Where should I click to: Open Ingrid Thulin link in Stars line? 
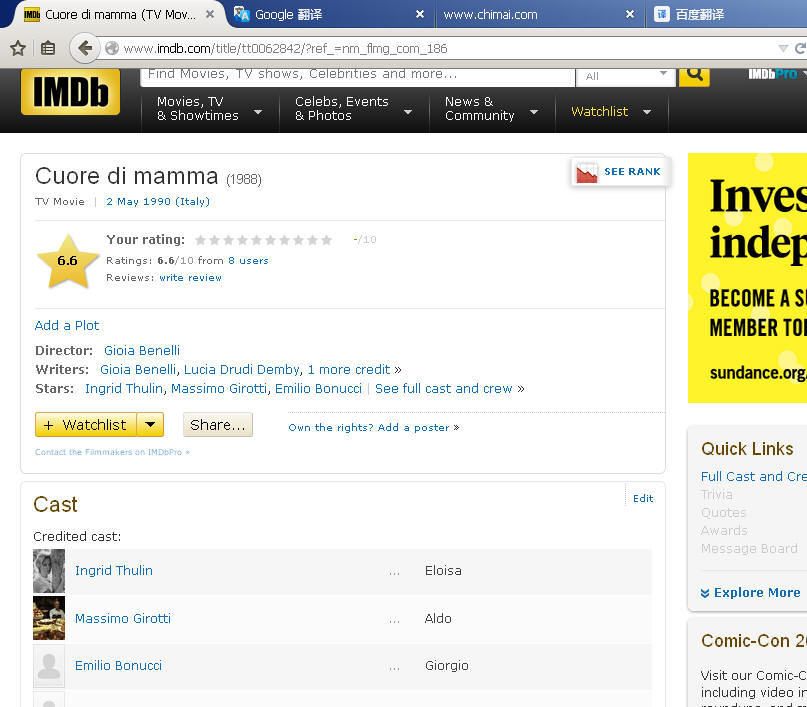coord(124,389)
